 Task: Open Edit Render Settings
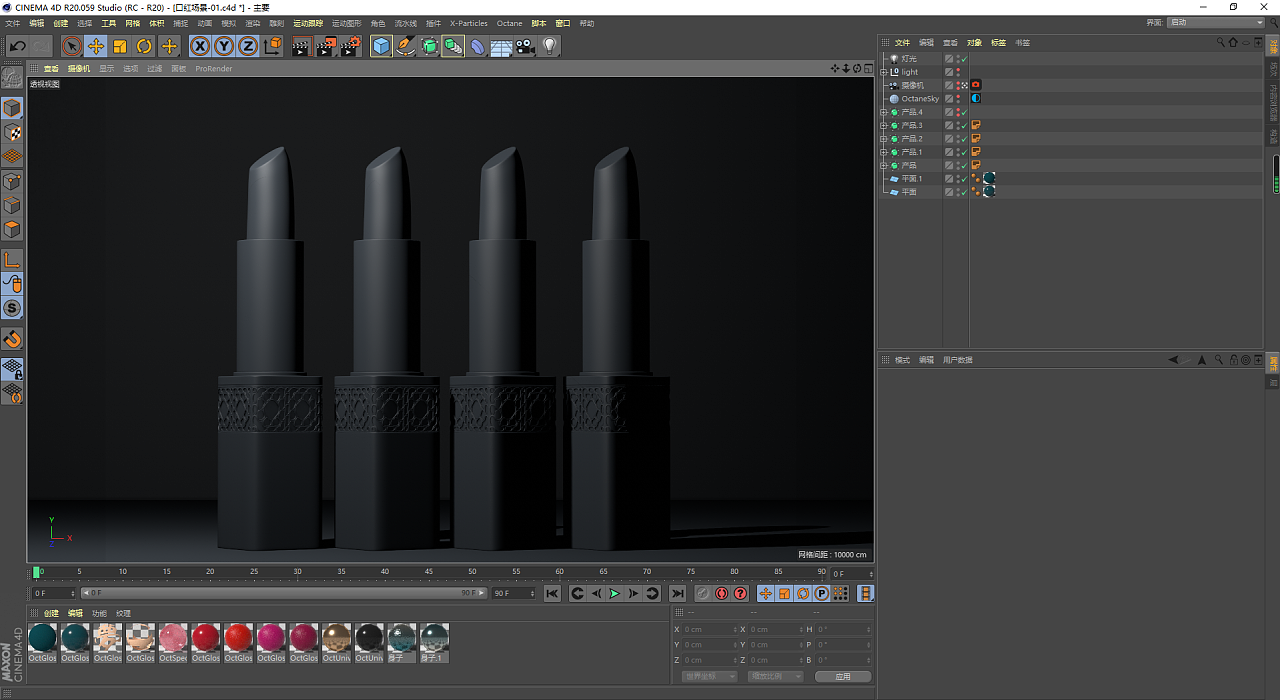tap(351, 46)
